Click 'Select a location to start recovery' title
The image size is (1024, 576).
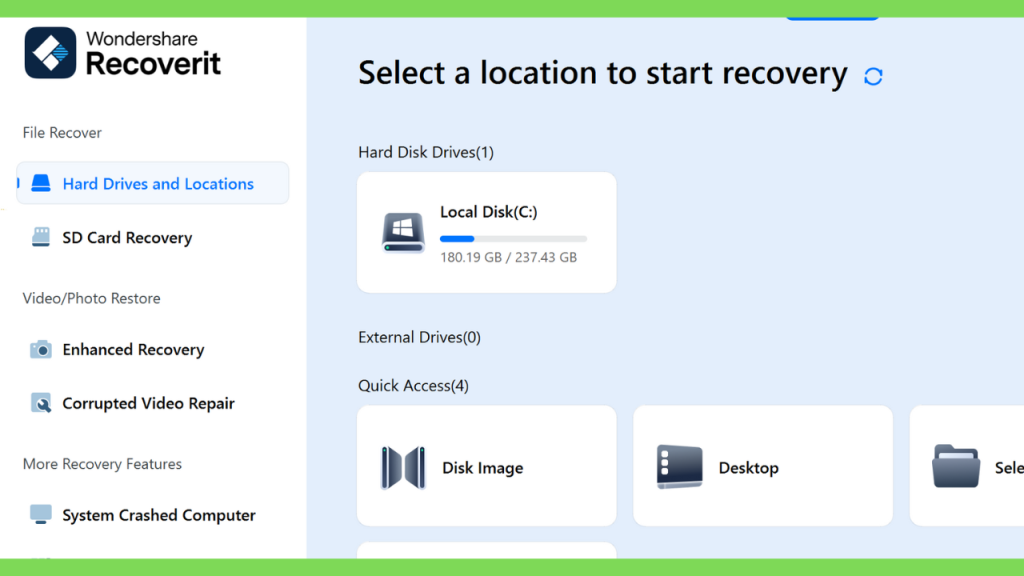click(x=603, y=73)
